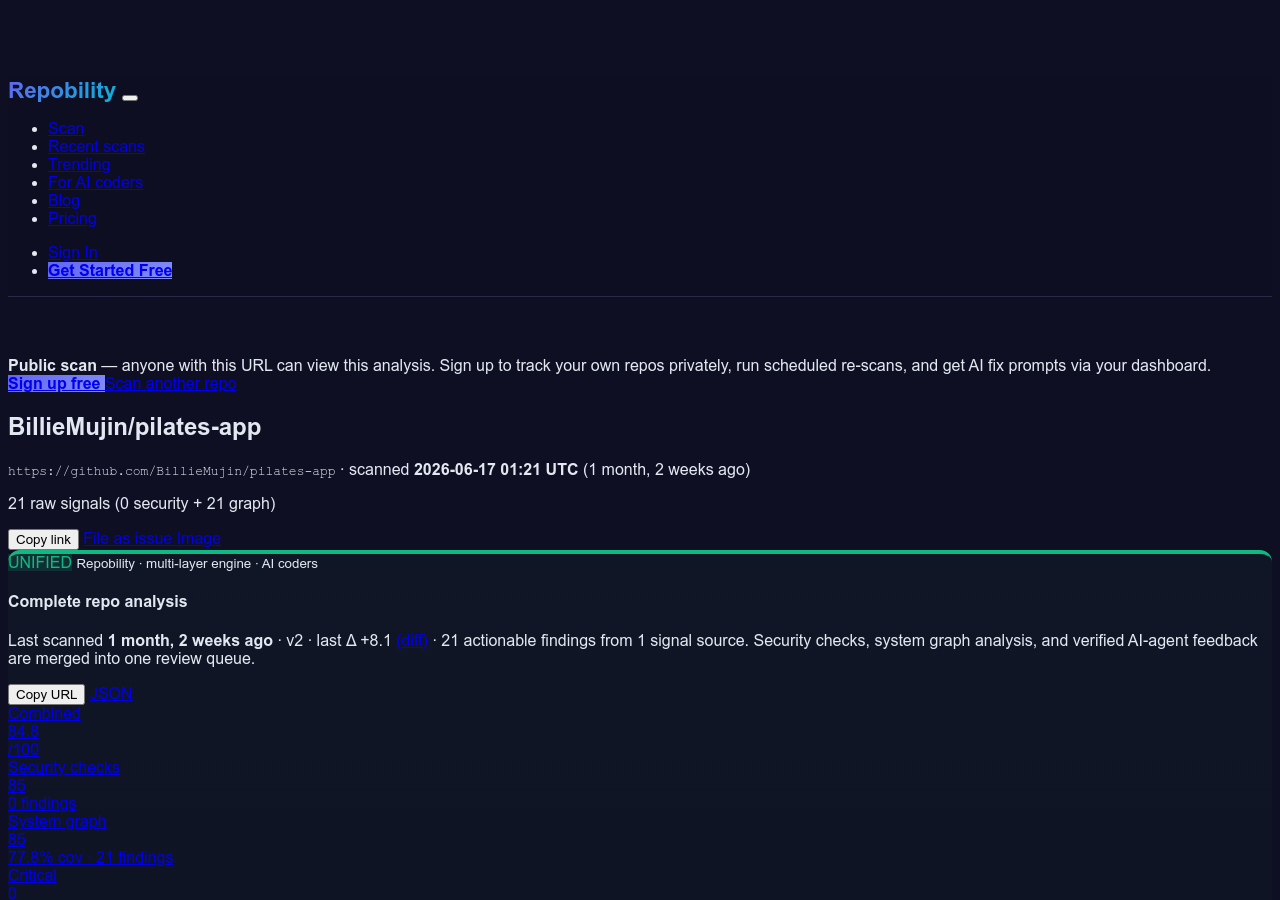The height and width of the screenshot is (900, 1280).
Task: Click the 1 month, 2 weeks ago bold text
Action: click(x=190, y=640)
